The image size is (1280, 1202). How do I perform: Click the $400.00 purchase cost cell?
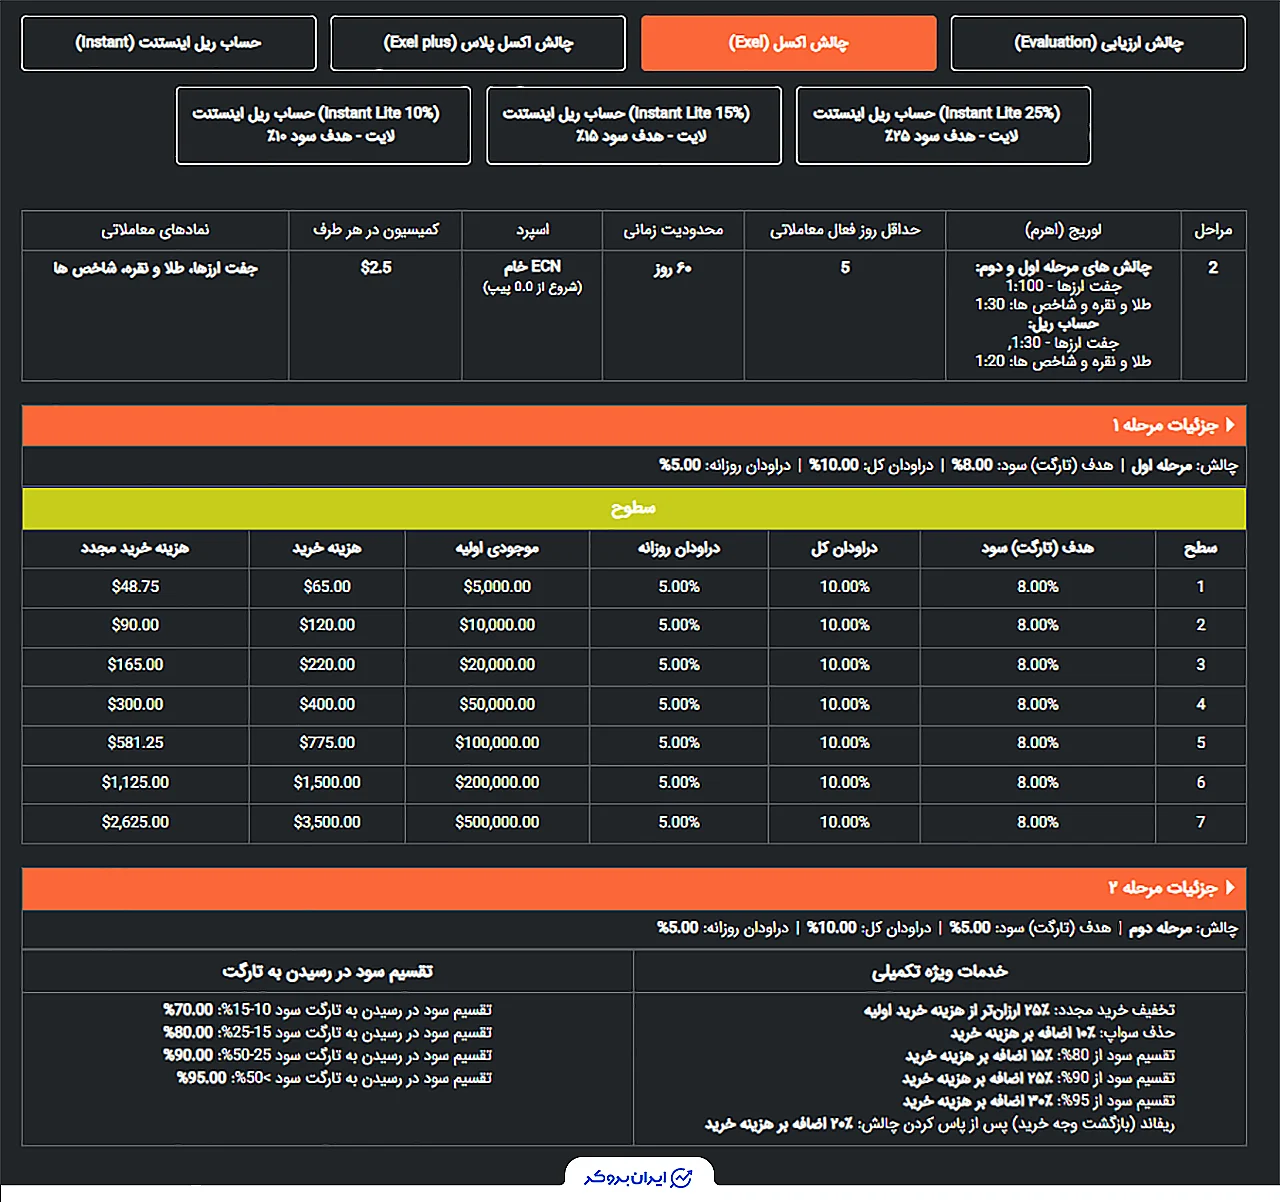327,705
